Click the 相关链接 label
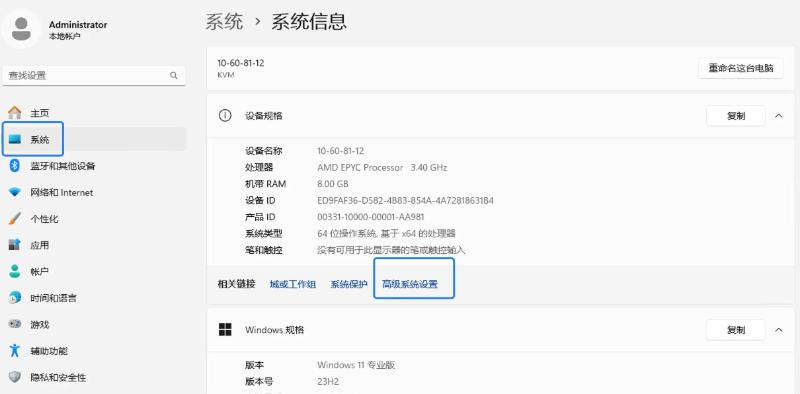The image size is (800, 394). [x=236, y=284]
